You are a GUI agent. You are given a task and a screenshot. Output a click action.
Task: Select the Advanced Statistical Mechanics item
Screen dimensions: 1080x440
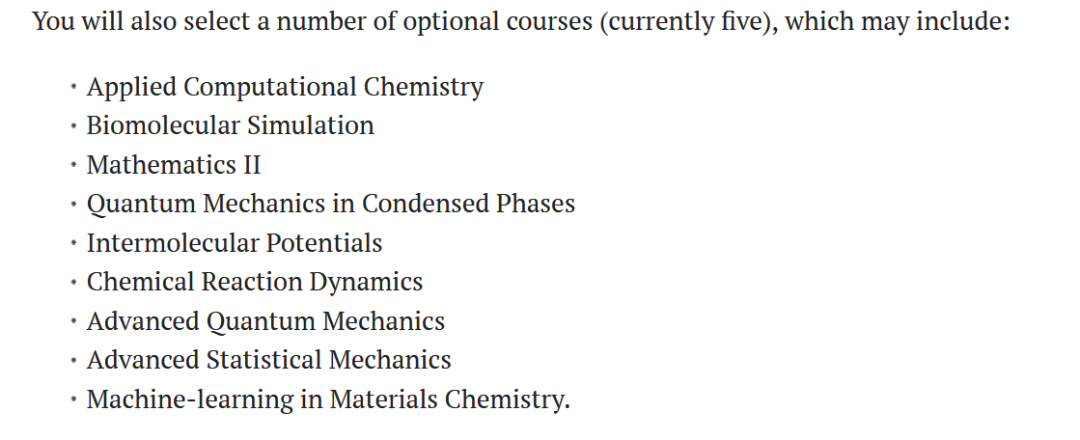point(269,360)
